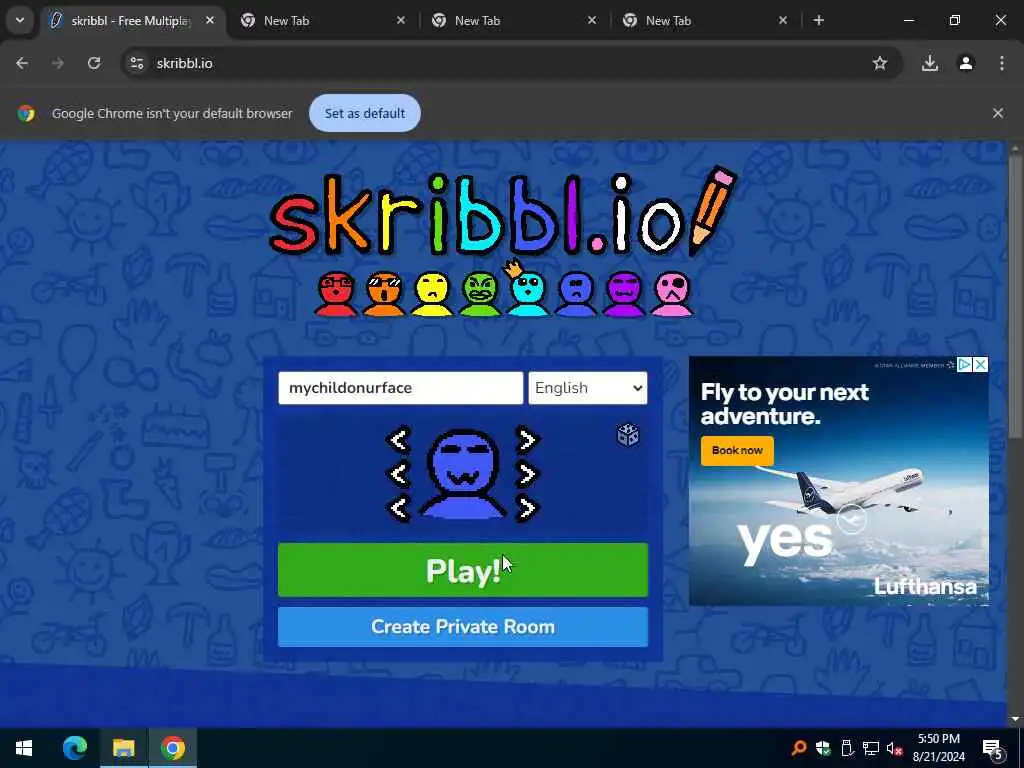1024x768 pixels.
Task: Randomize avatar with the dice icon
Action: (x=628, y=435)
